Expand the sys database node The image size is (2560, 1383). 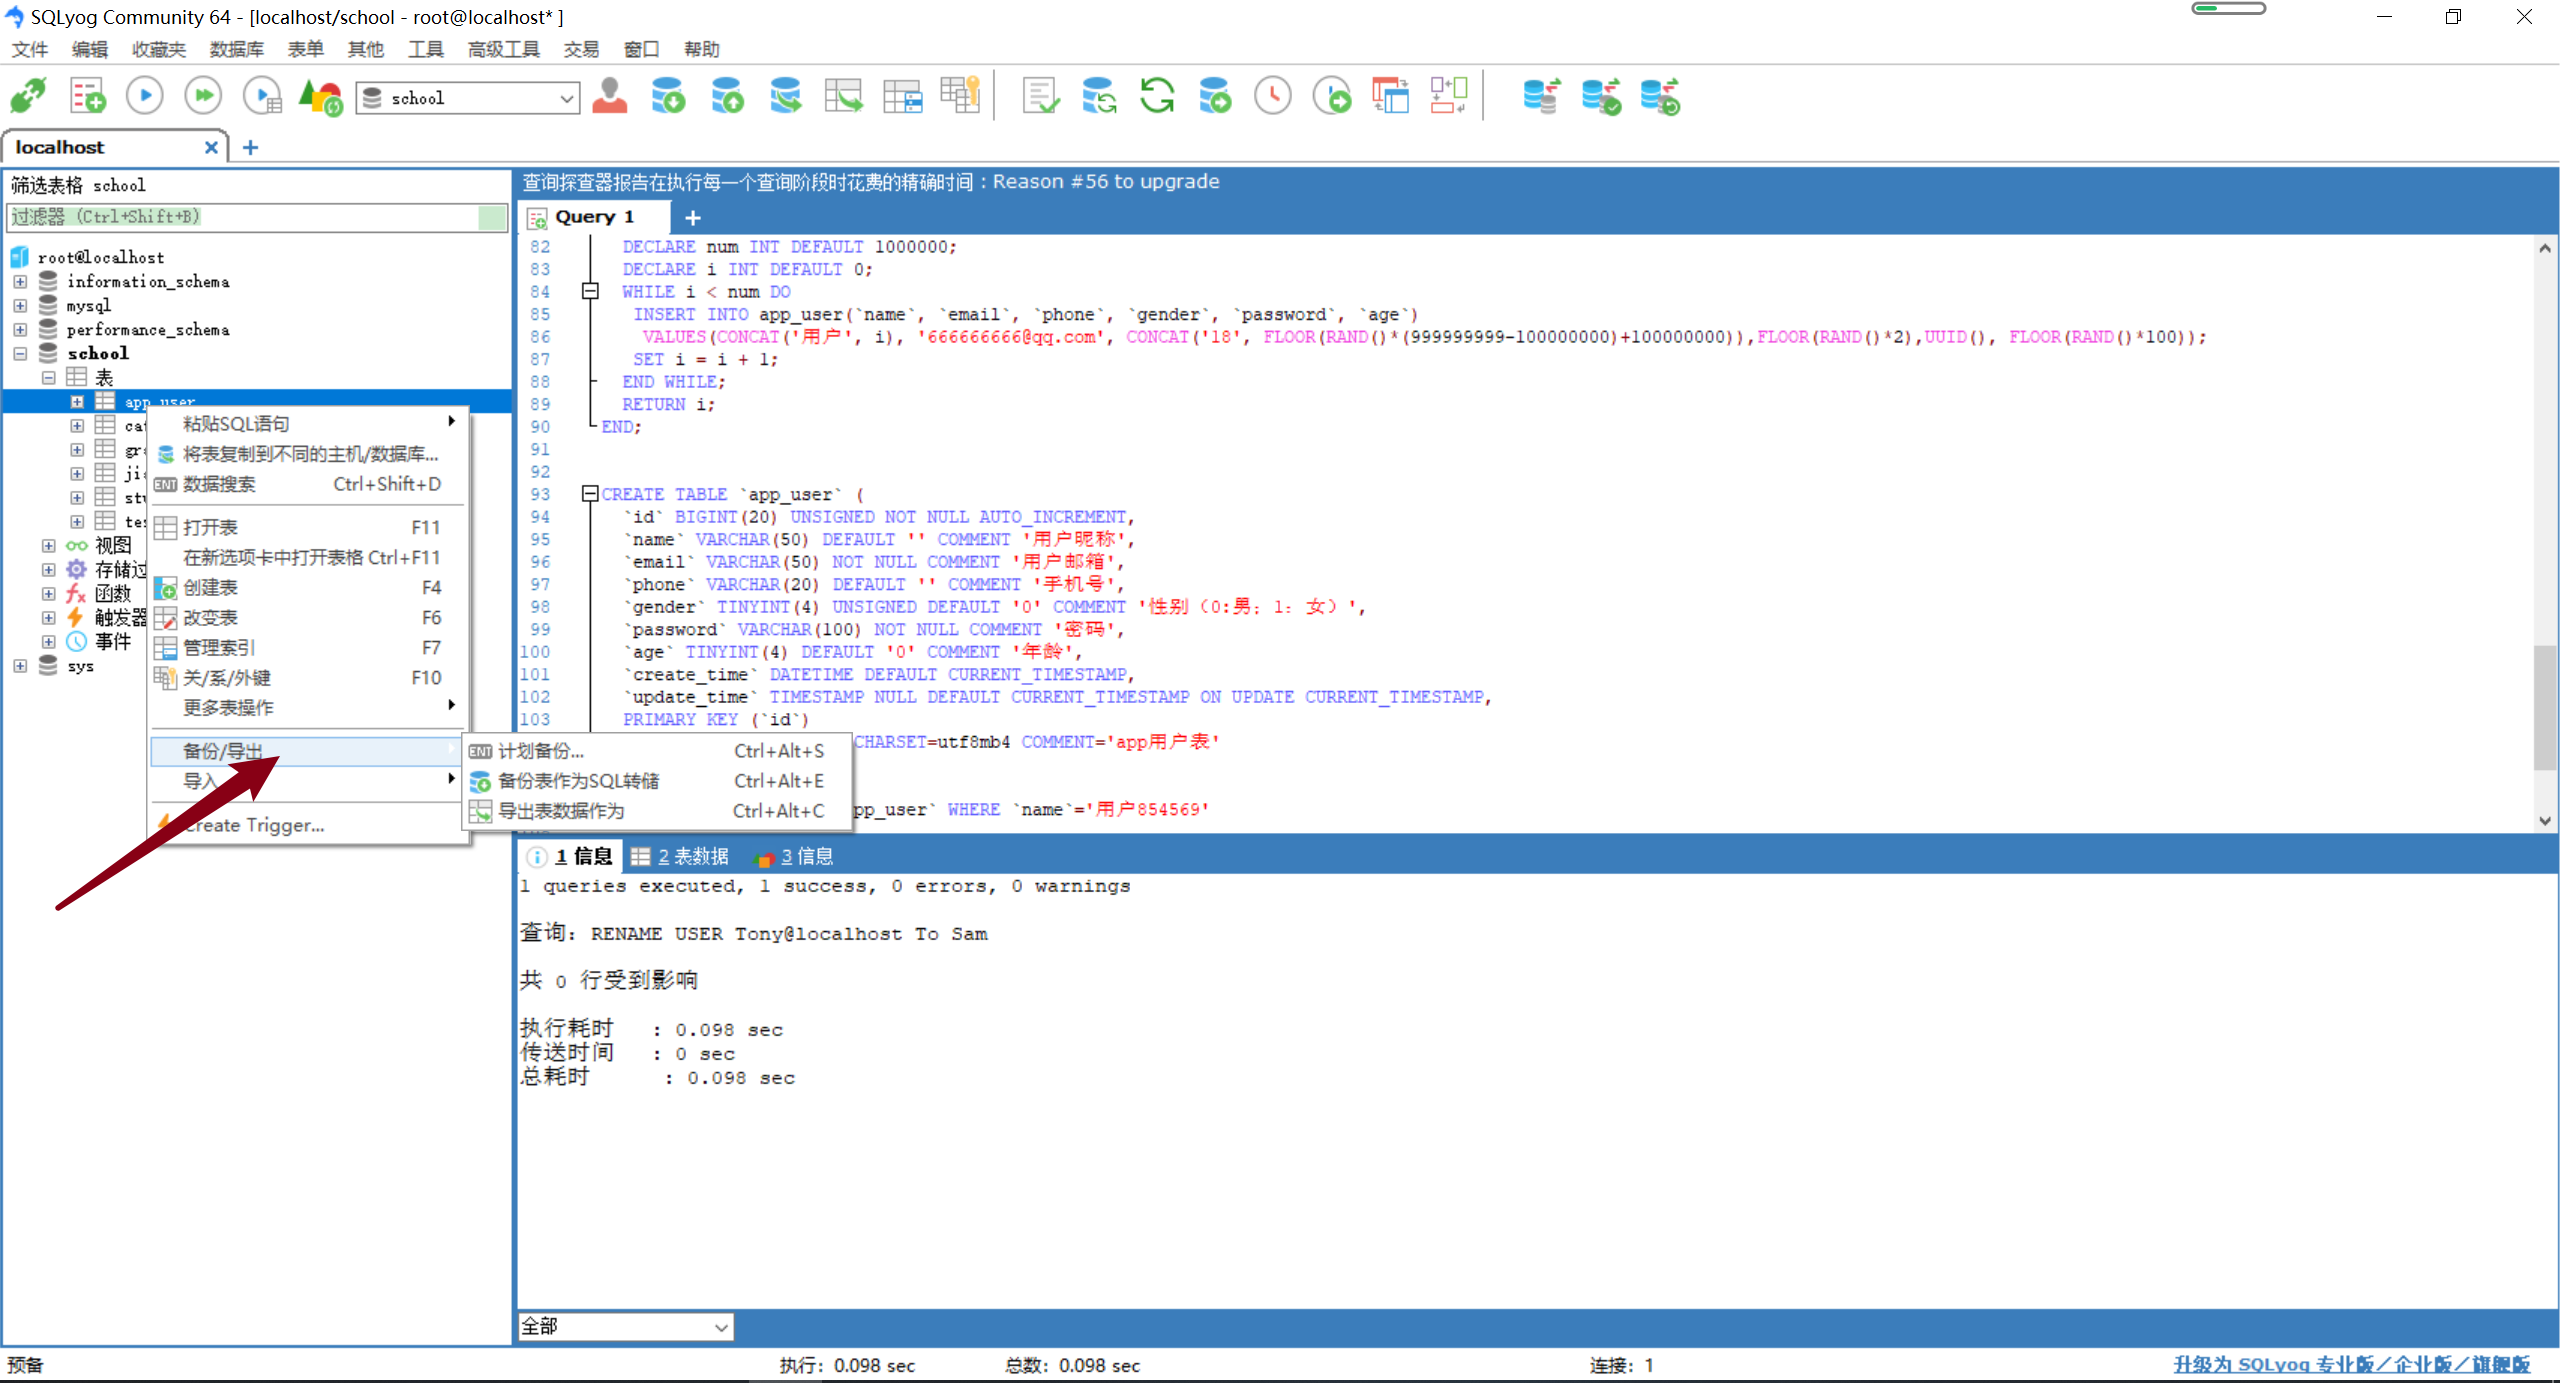coord(20,666)
